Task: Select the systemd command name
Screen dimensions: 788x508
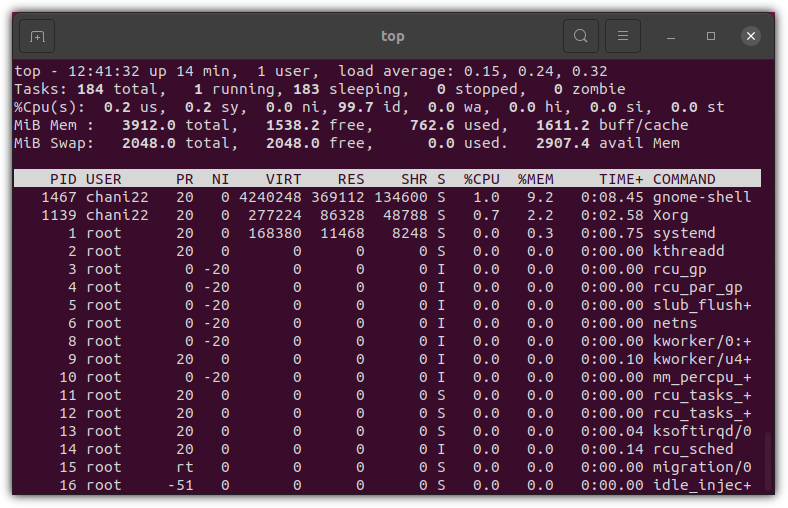Action: click(x=684, y=233)
